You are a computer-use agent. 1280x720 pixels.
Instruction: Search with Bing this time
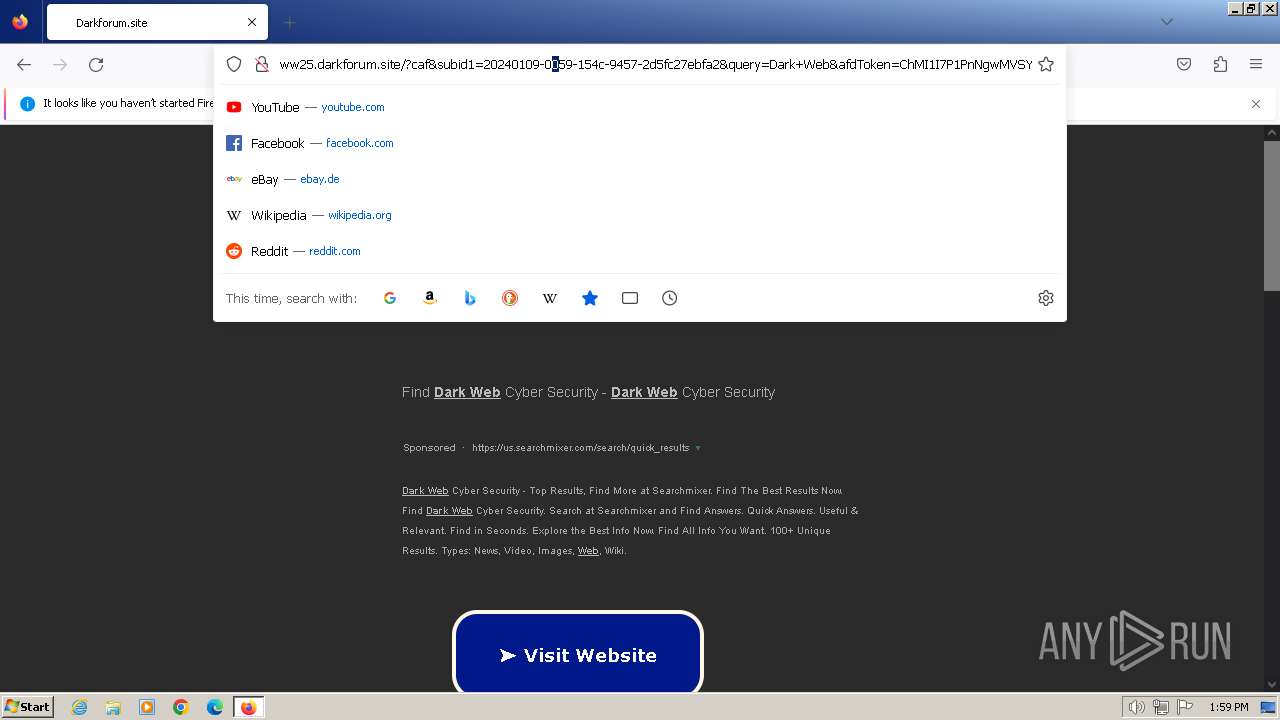pyautogui.click(x=470, y=298)
